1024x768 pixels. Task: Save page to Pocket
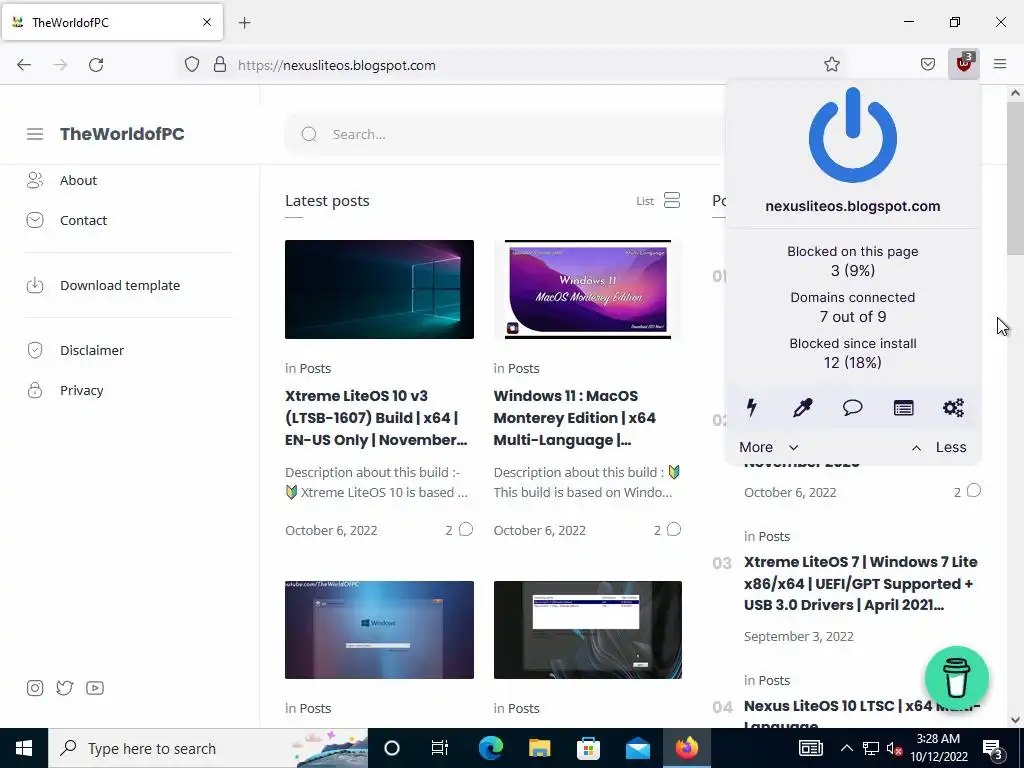tap(927, 64)
